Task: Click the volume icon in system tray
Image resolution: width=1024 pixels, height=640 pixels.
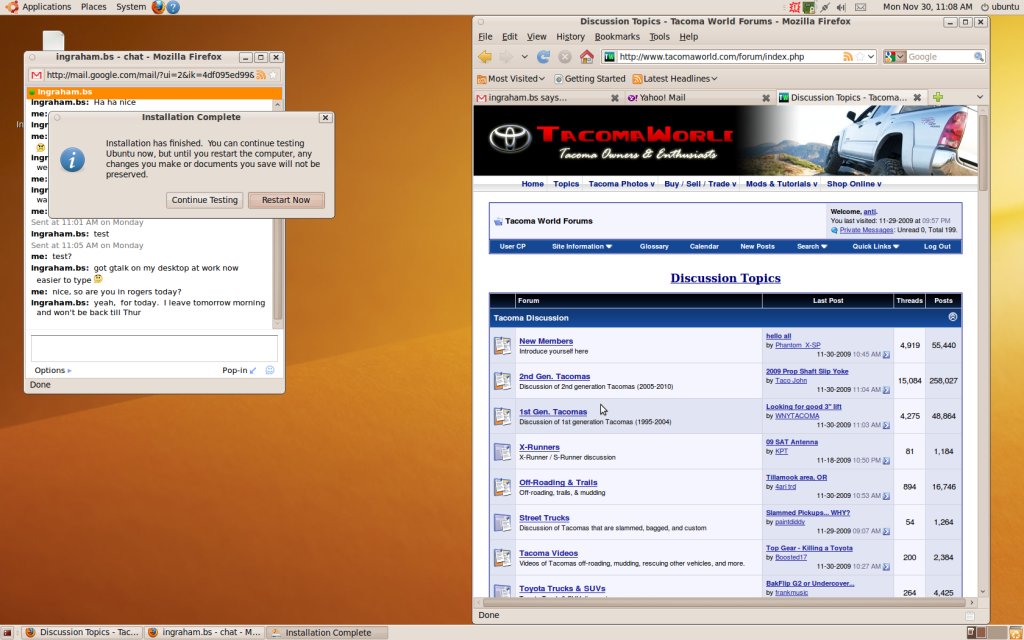Action: click(x=841, y=7)
